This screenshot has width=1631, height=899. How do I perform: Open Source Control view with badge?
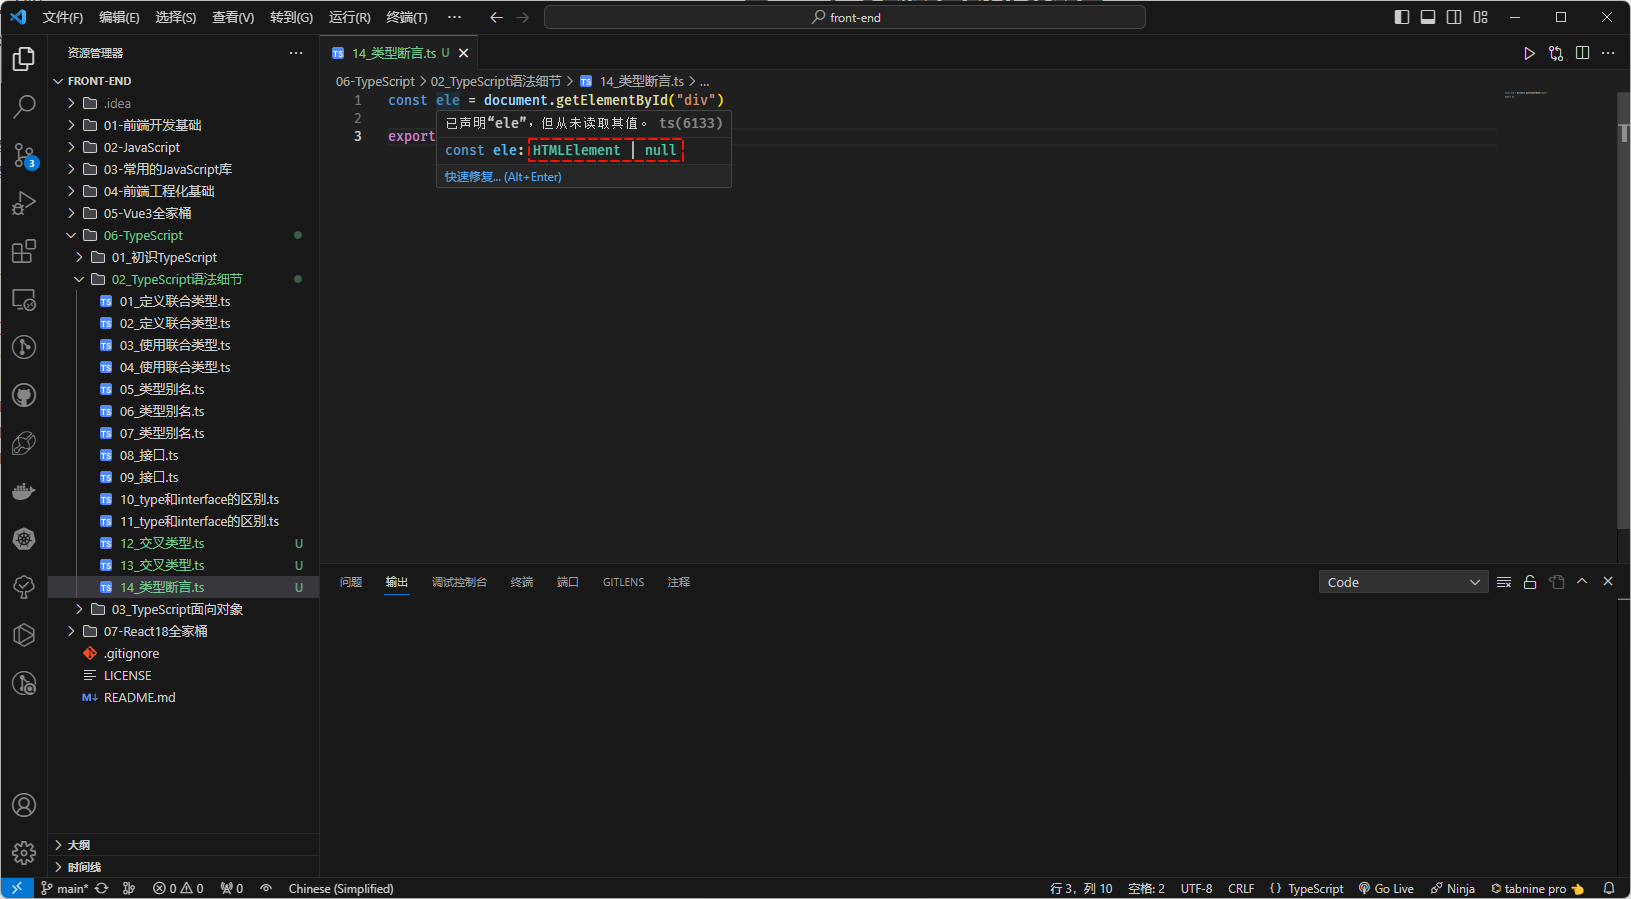(x=24, y=155)
